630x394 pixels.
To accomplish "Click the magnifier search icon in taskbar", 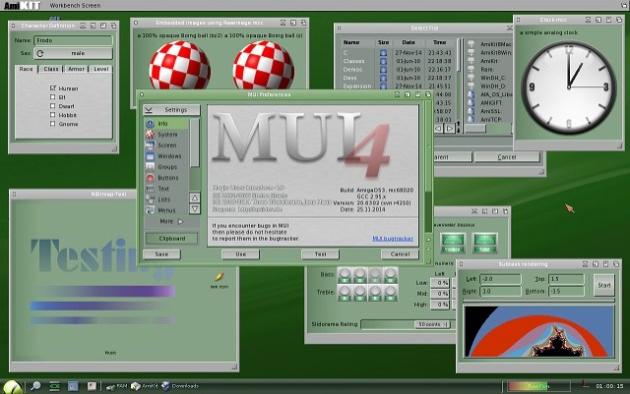I will click(35, 386).
